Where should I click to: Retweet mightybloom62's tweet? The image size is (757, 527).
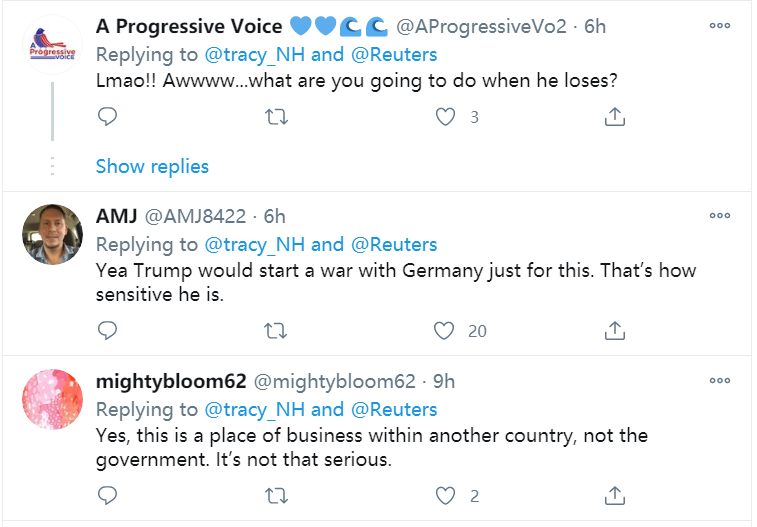point(277,496)
